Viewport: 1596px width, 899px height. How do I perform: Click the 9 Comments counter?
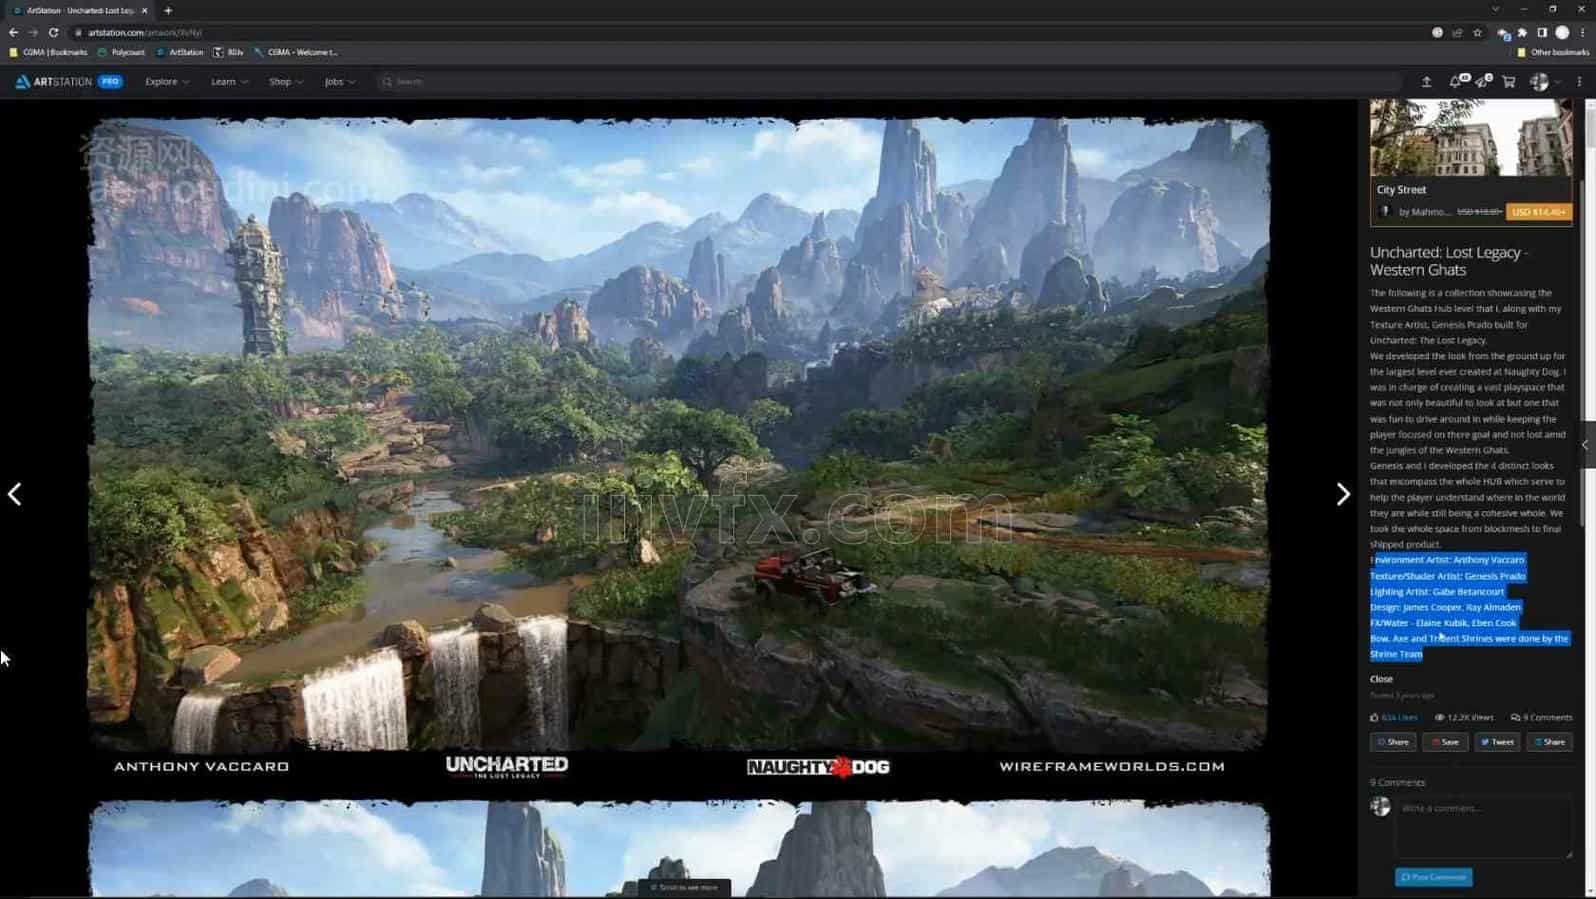[1541, 717]
